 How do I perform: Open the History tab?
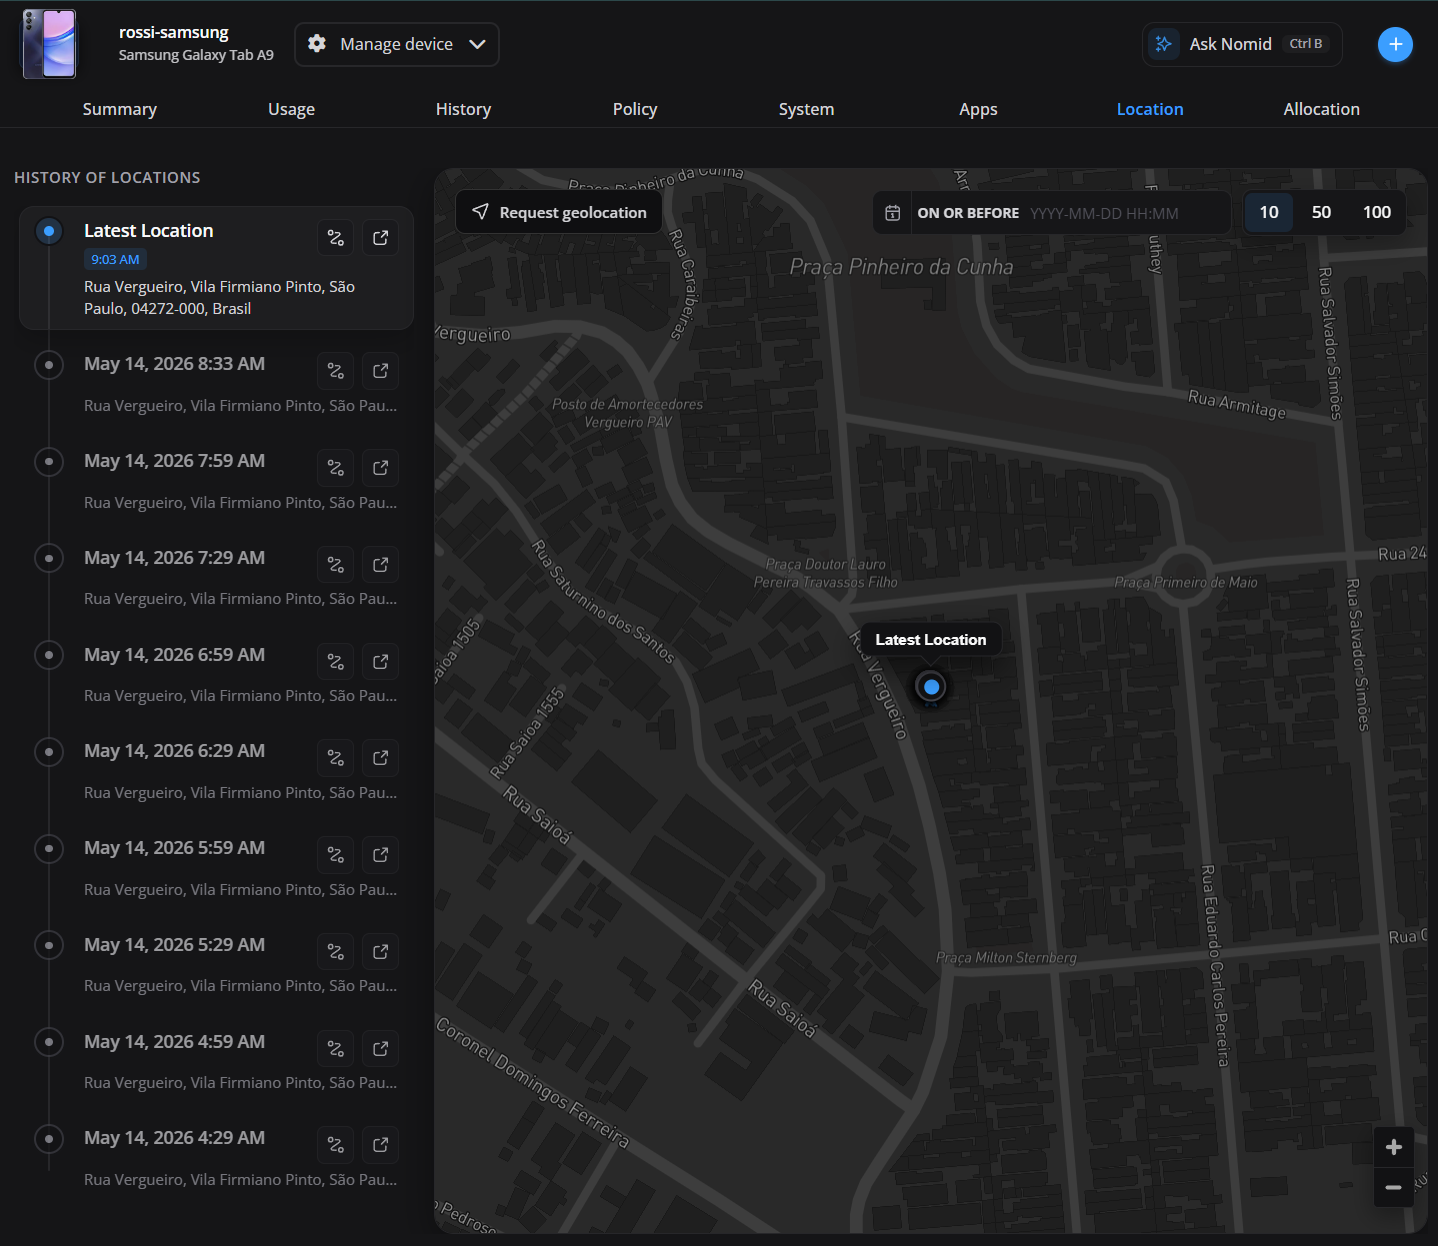pyautogui.click(x=464, y=109)
